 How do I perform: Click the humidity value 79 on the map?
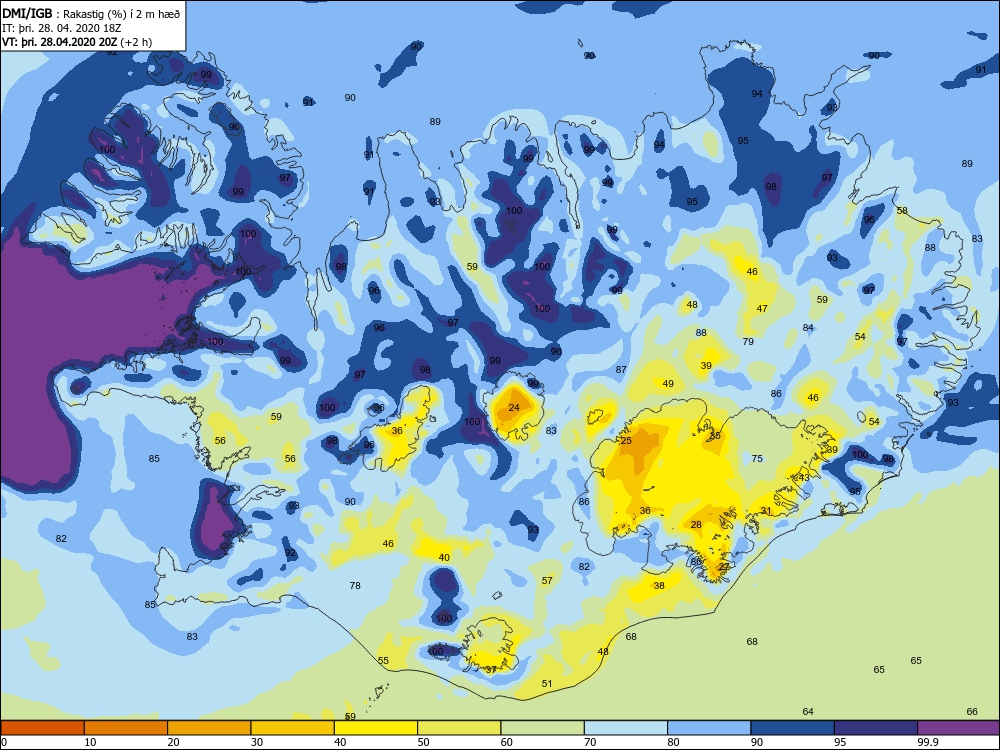[x=748, y=342]
